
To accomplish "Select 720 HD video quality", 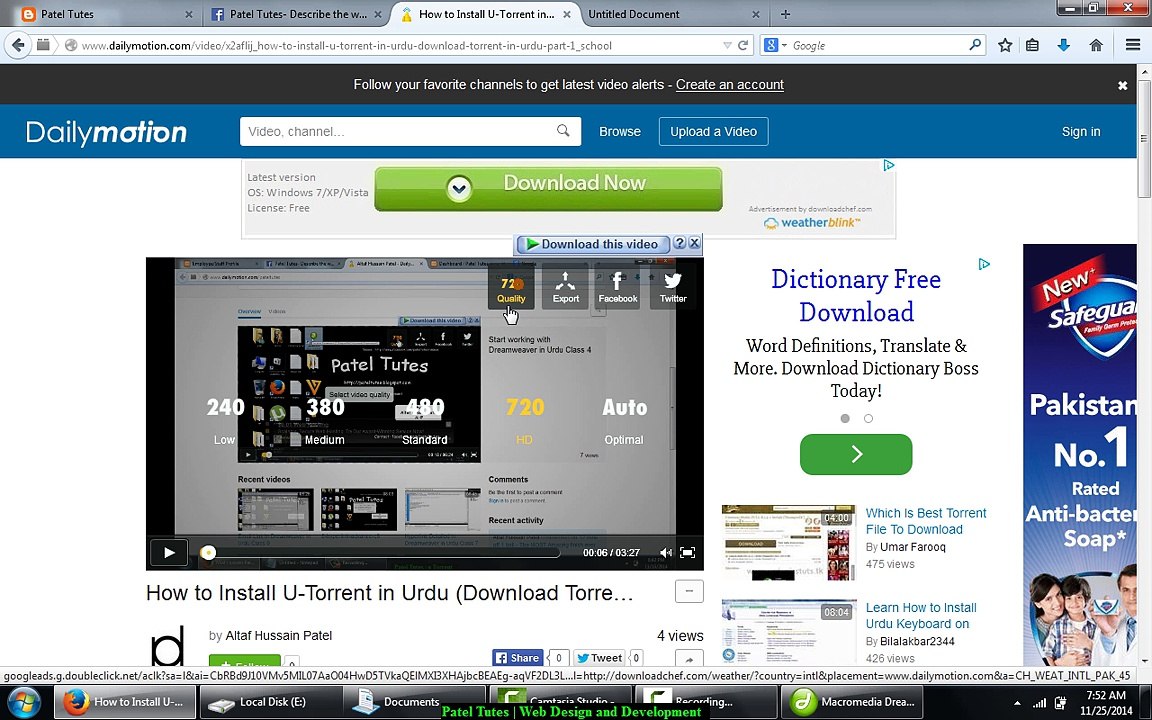I will [525, 421].
